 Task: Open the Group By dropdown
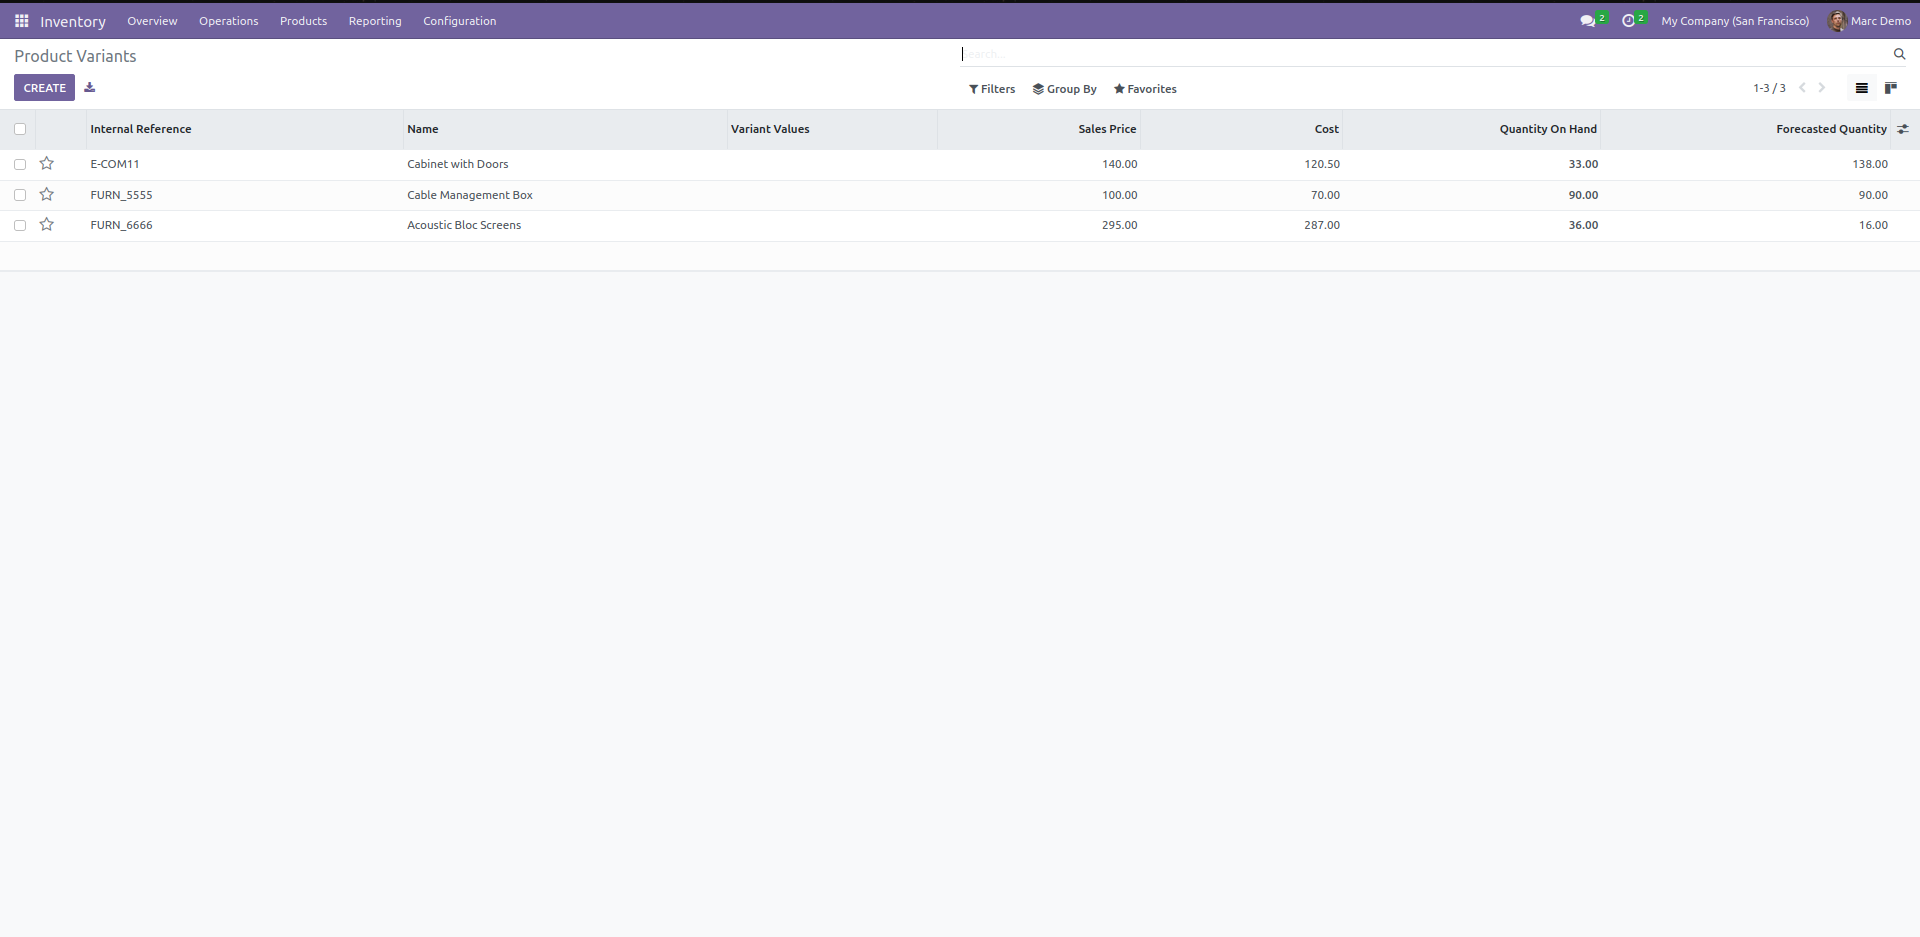[1065, 89]
